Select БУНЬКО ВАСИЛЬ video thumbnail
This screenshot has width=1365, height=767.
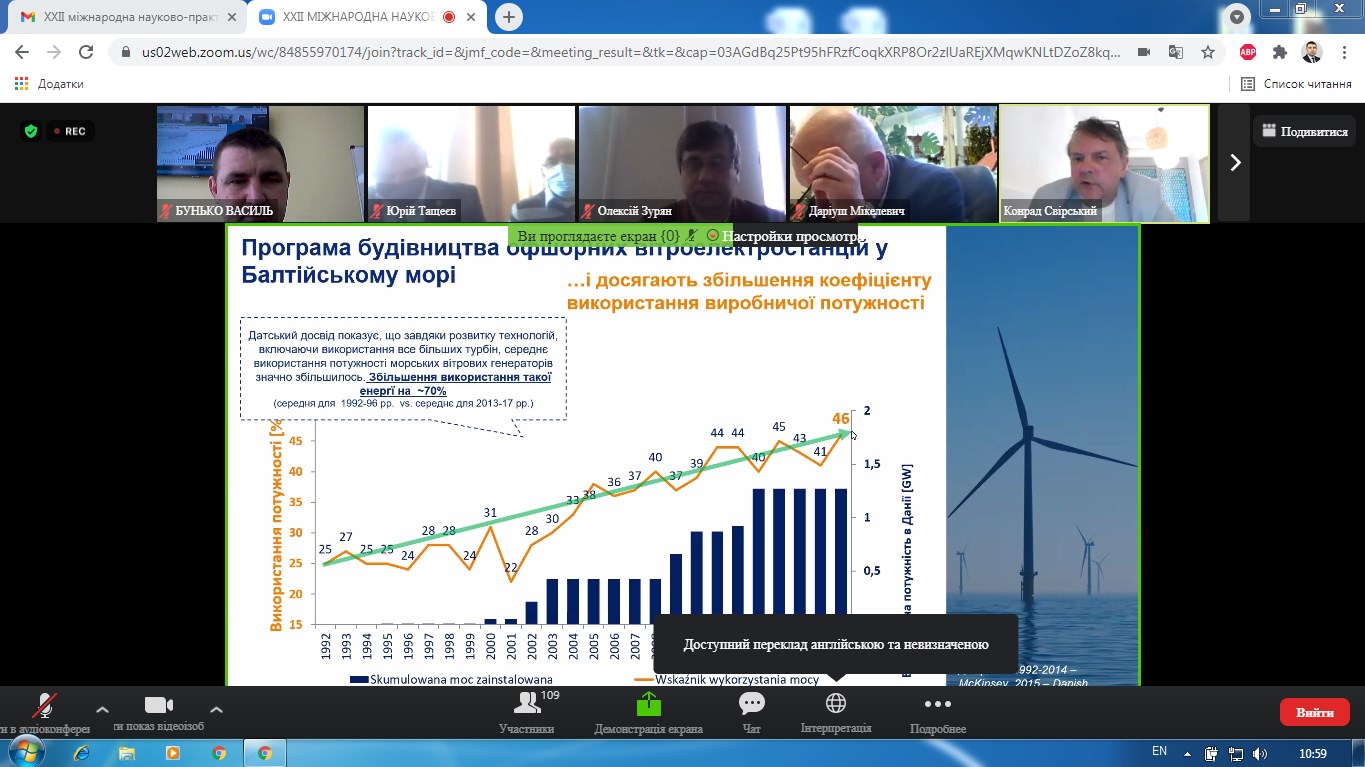tap(260, 163)
